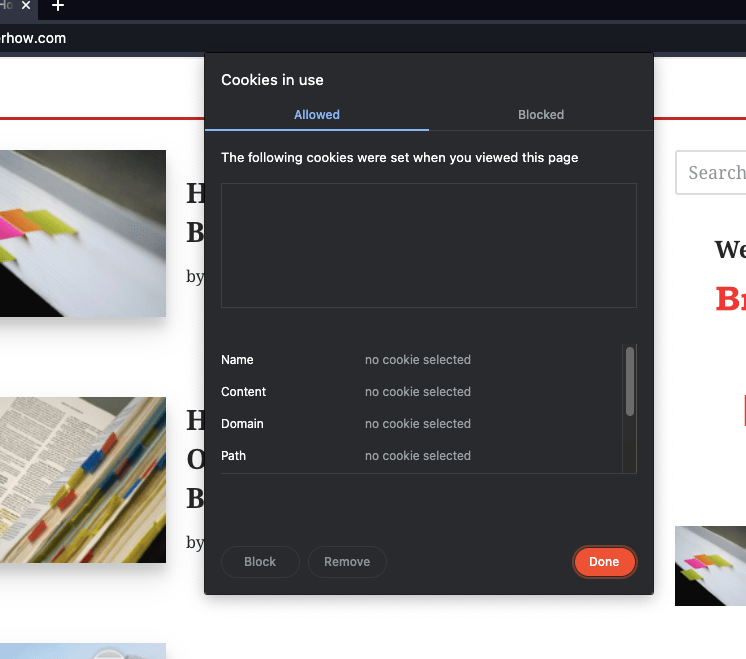Click the Domain row's 'no cookie selected' value
Image resolution: width=746 pixels, height=659 pixels.
pos(418,423)
